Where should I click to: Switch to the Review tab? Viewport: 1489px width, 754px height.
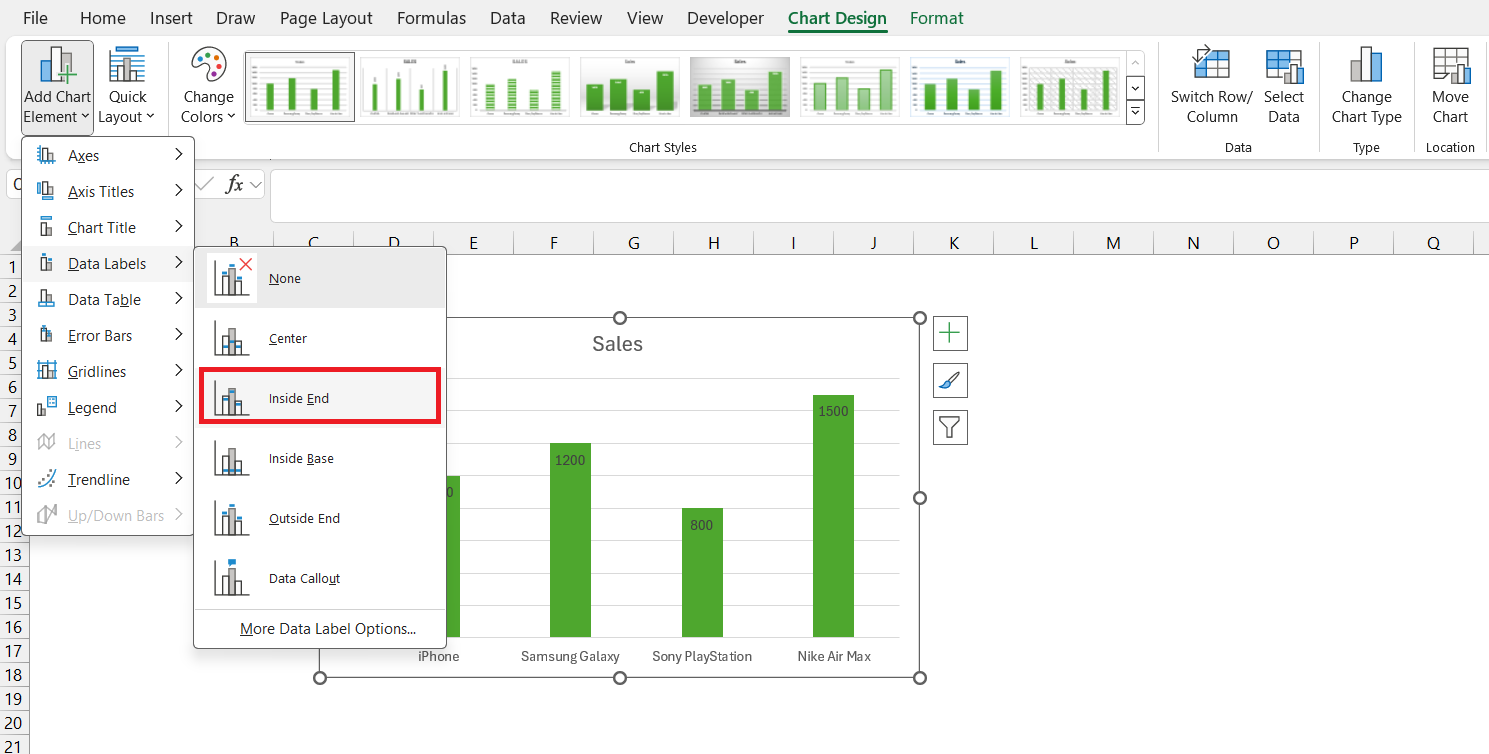tap(576, 18)
